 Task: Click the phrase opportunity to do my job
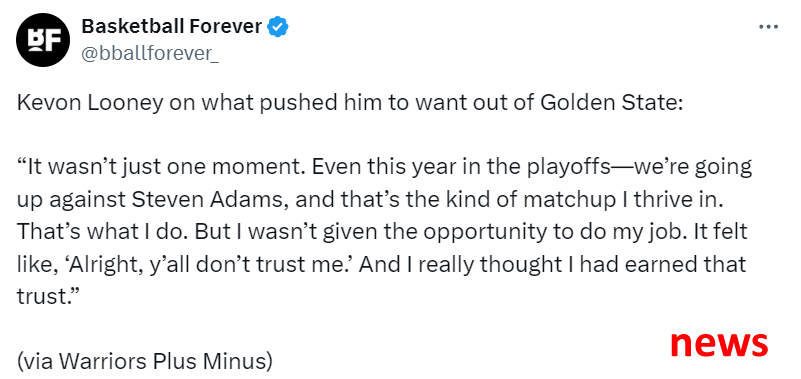click(534, 232)
